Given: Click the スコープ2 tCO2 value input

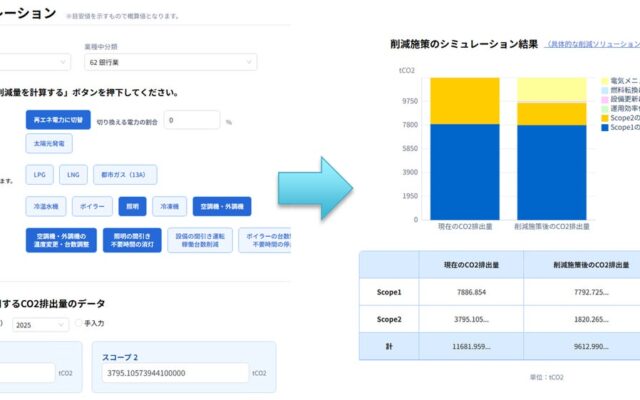Looking at the screenshot, I should coord(175,373).
